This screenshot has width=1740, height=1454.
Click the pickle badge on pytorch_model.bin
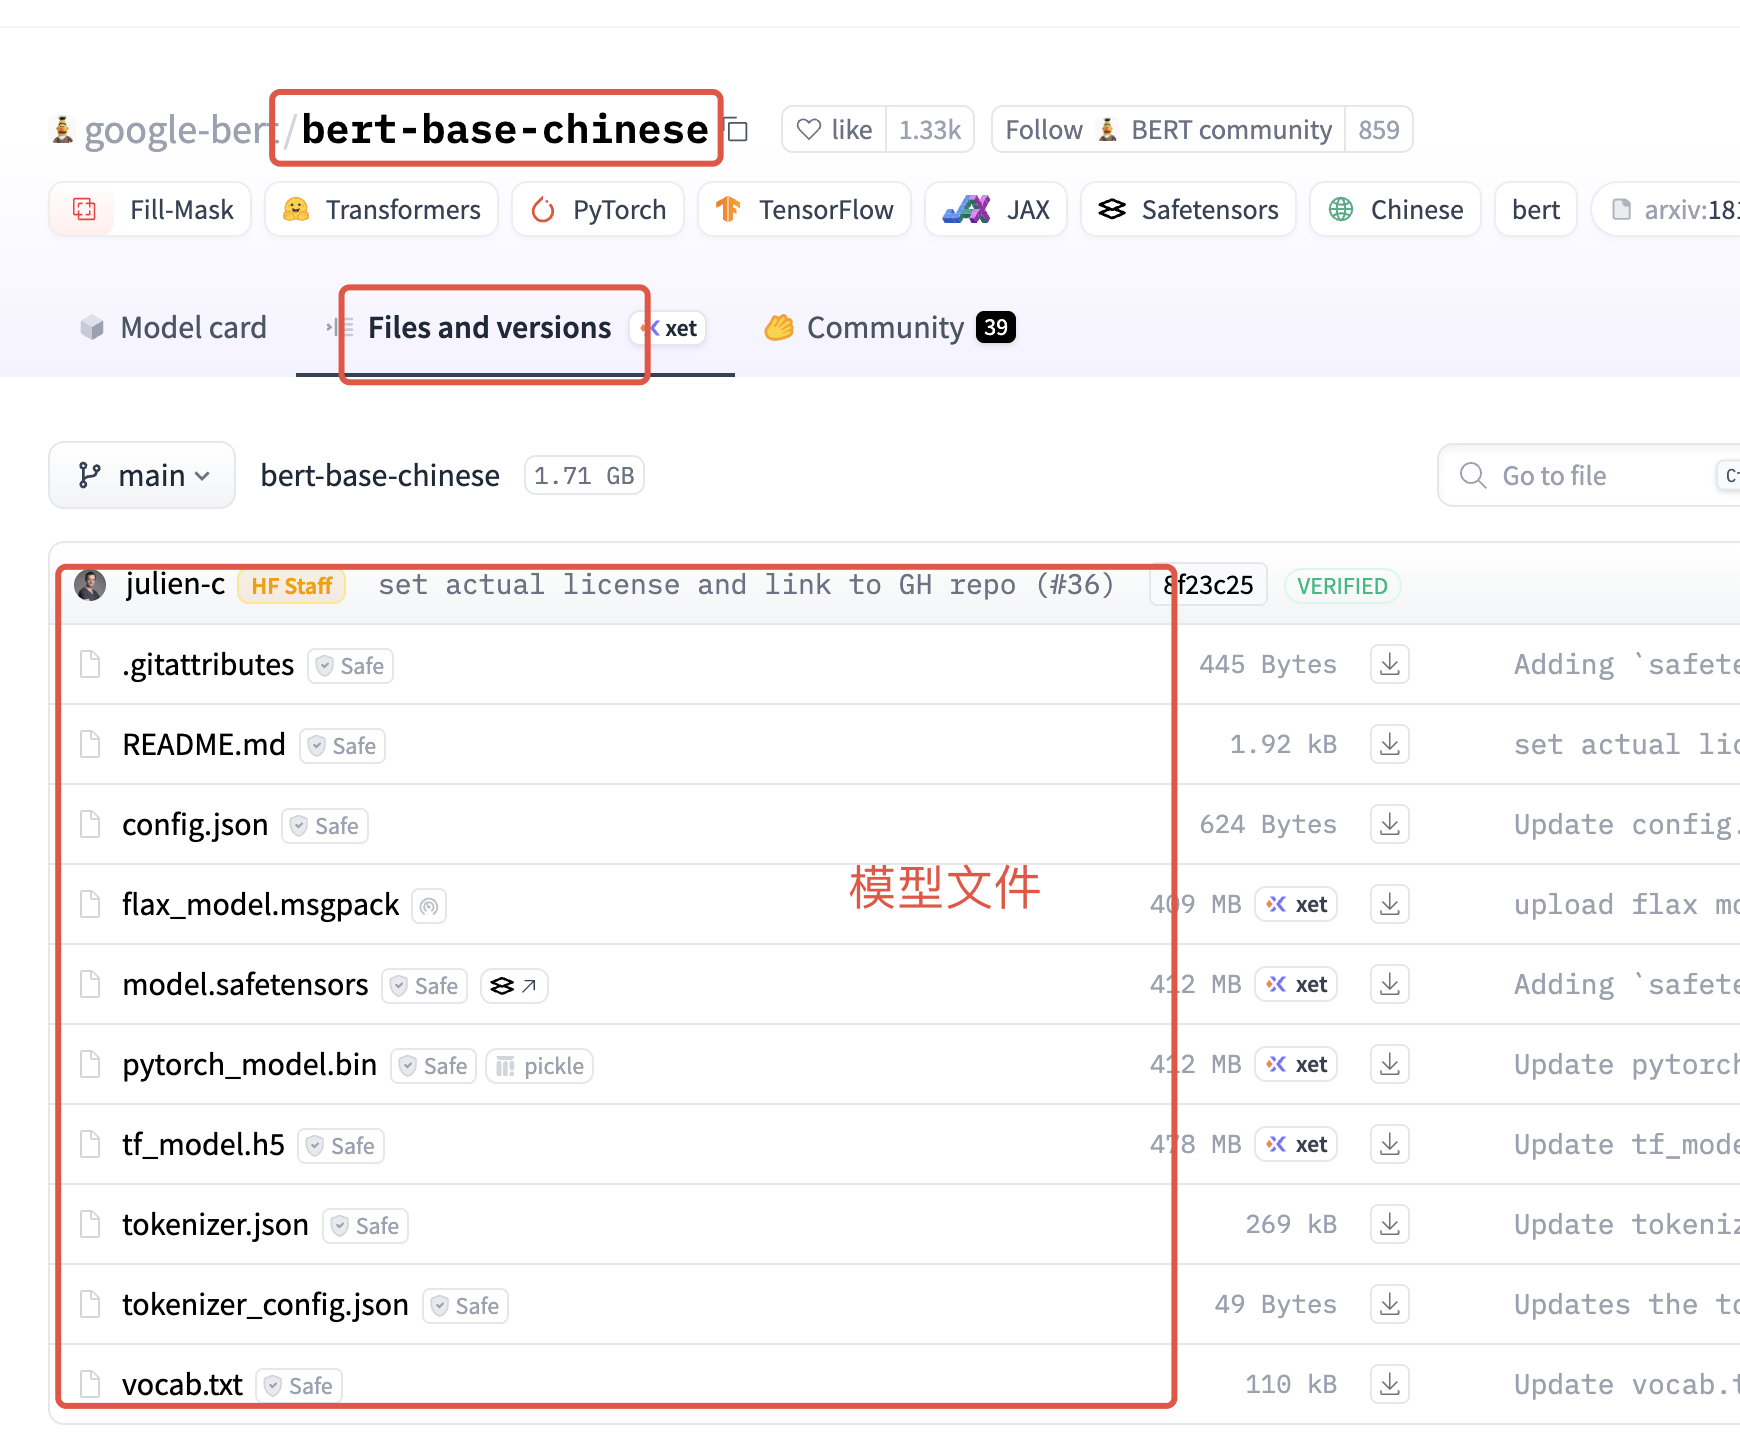(540, 1066)
